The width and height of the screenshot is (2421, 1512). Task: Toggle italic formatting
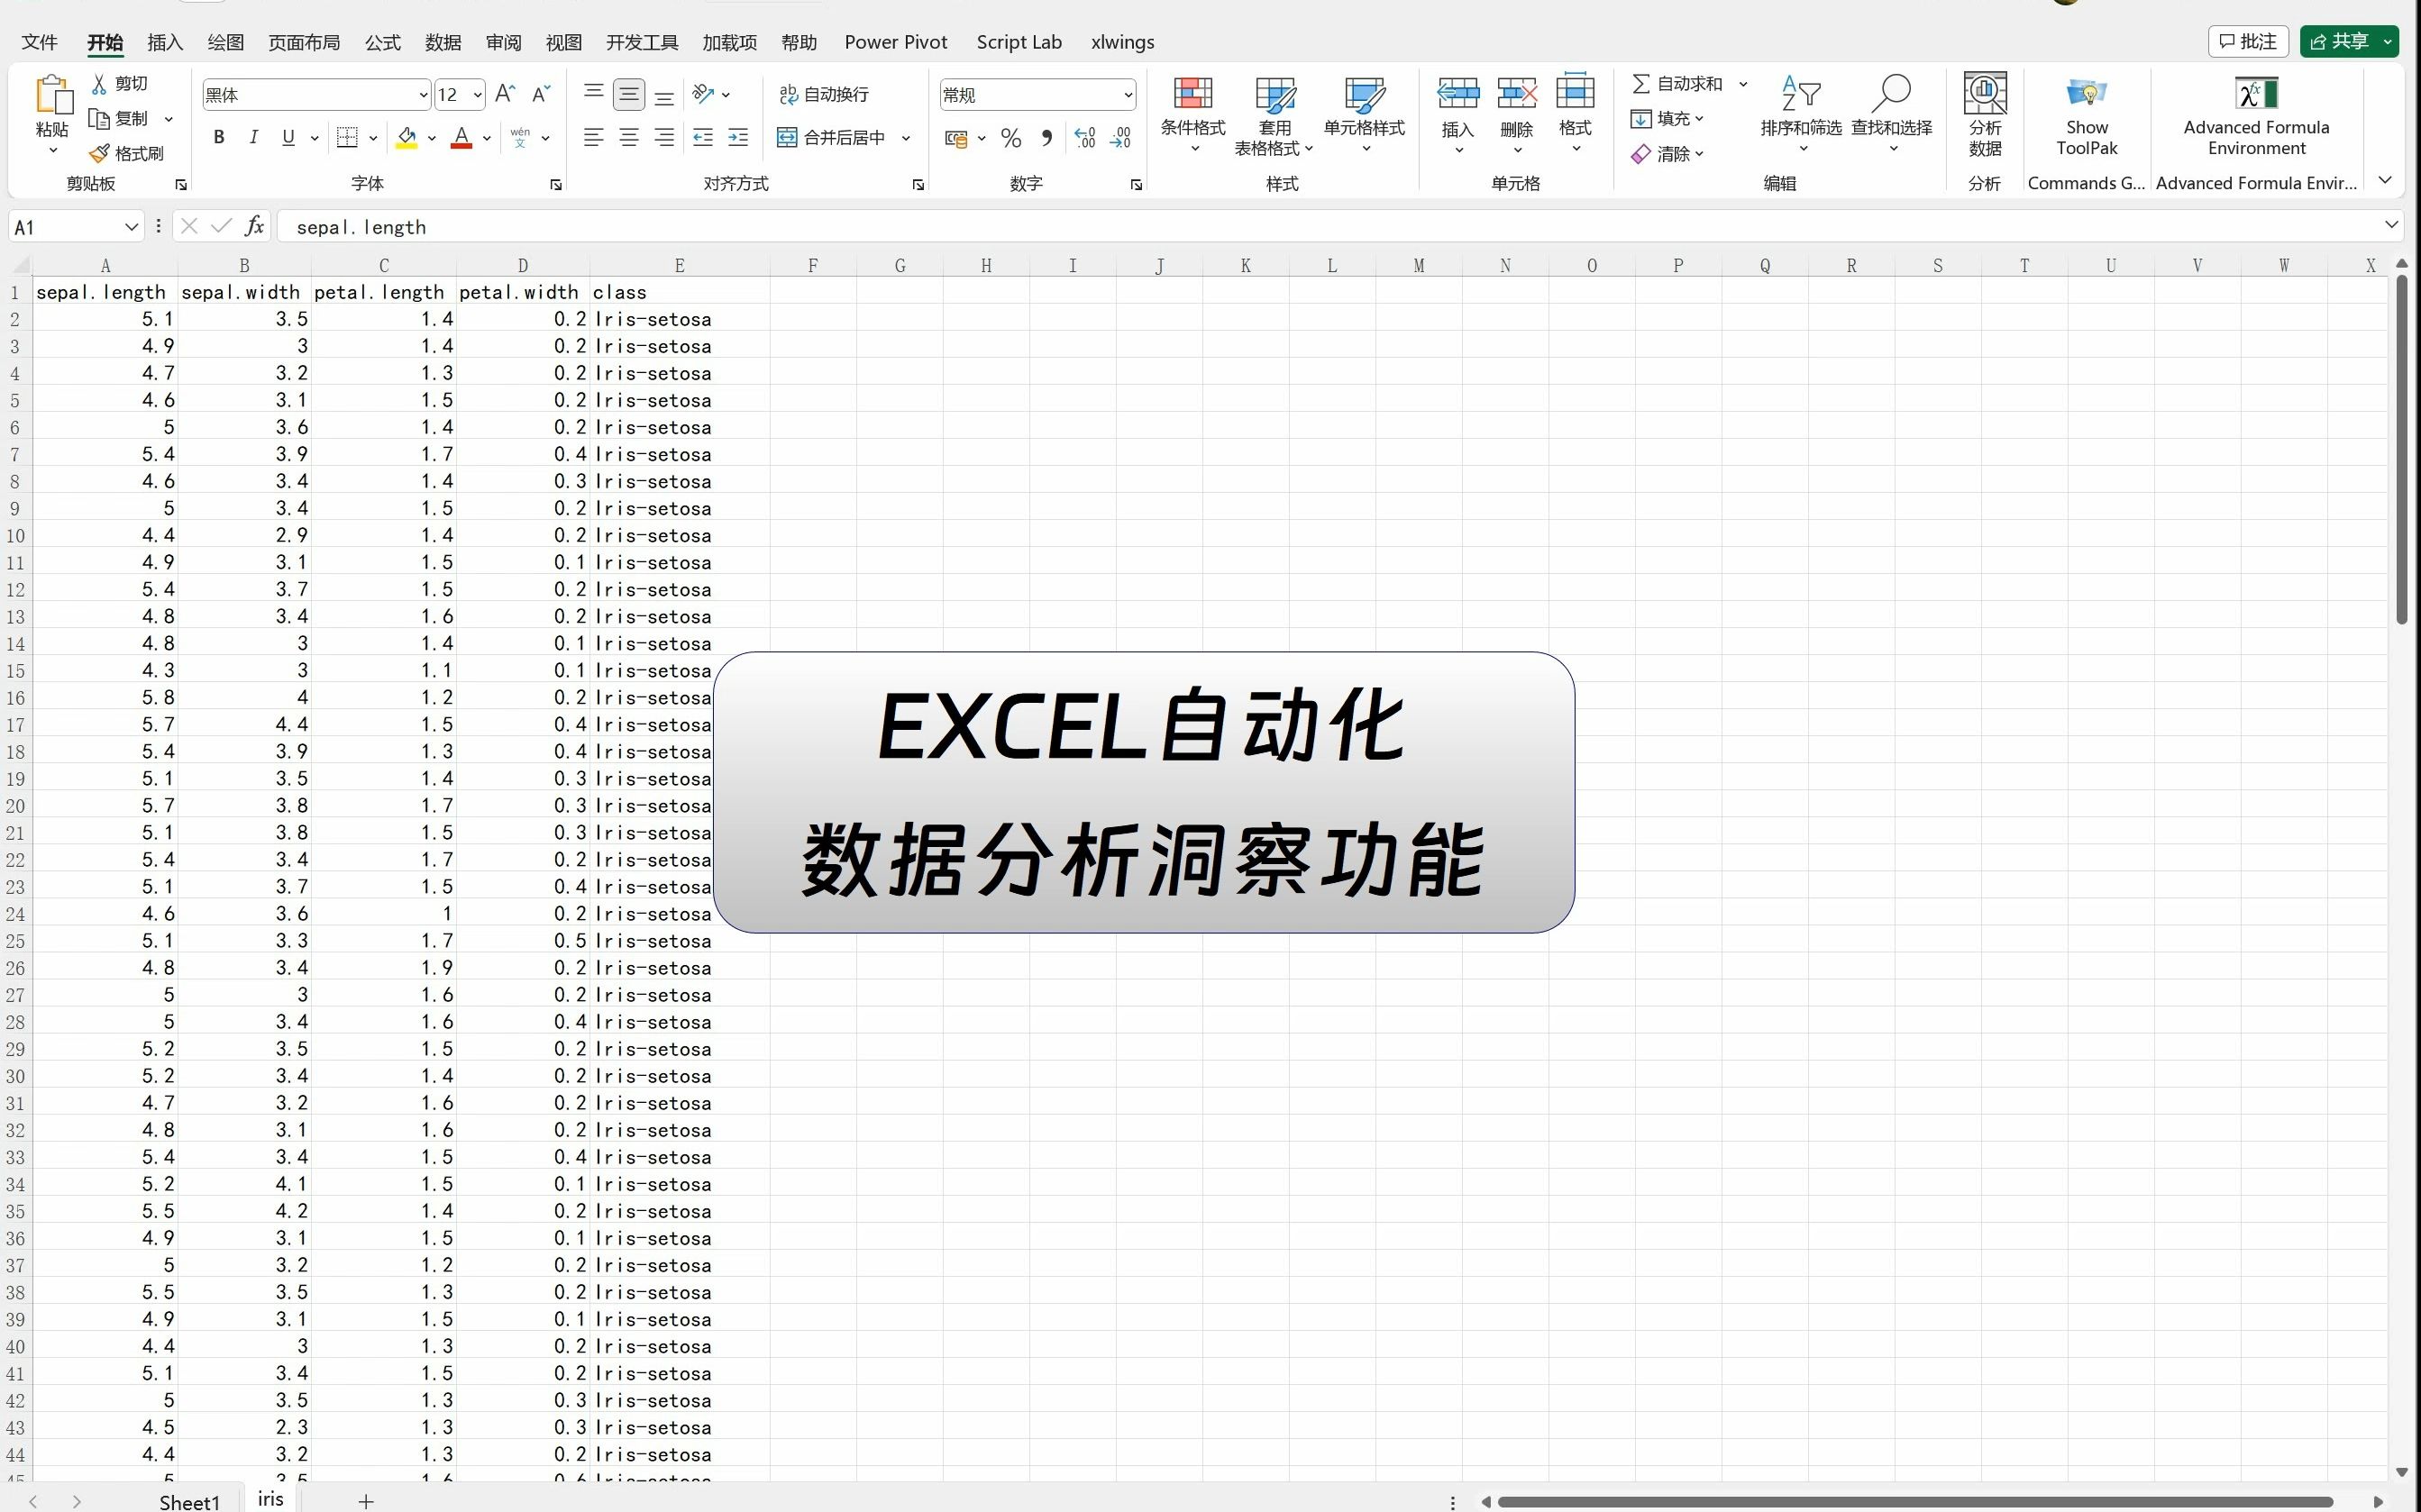click(x=253, y=137)
